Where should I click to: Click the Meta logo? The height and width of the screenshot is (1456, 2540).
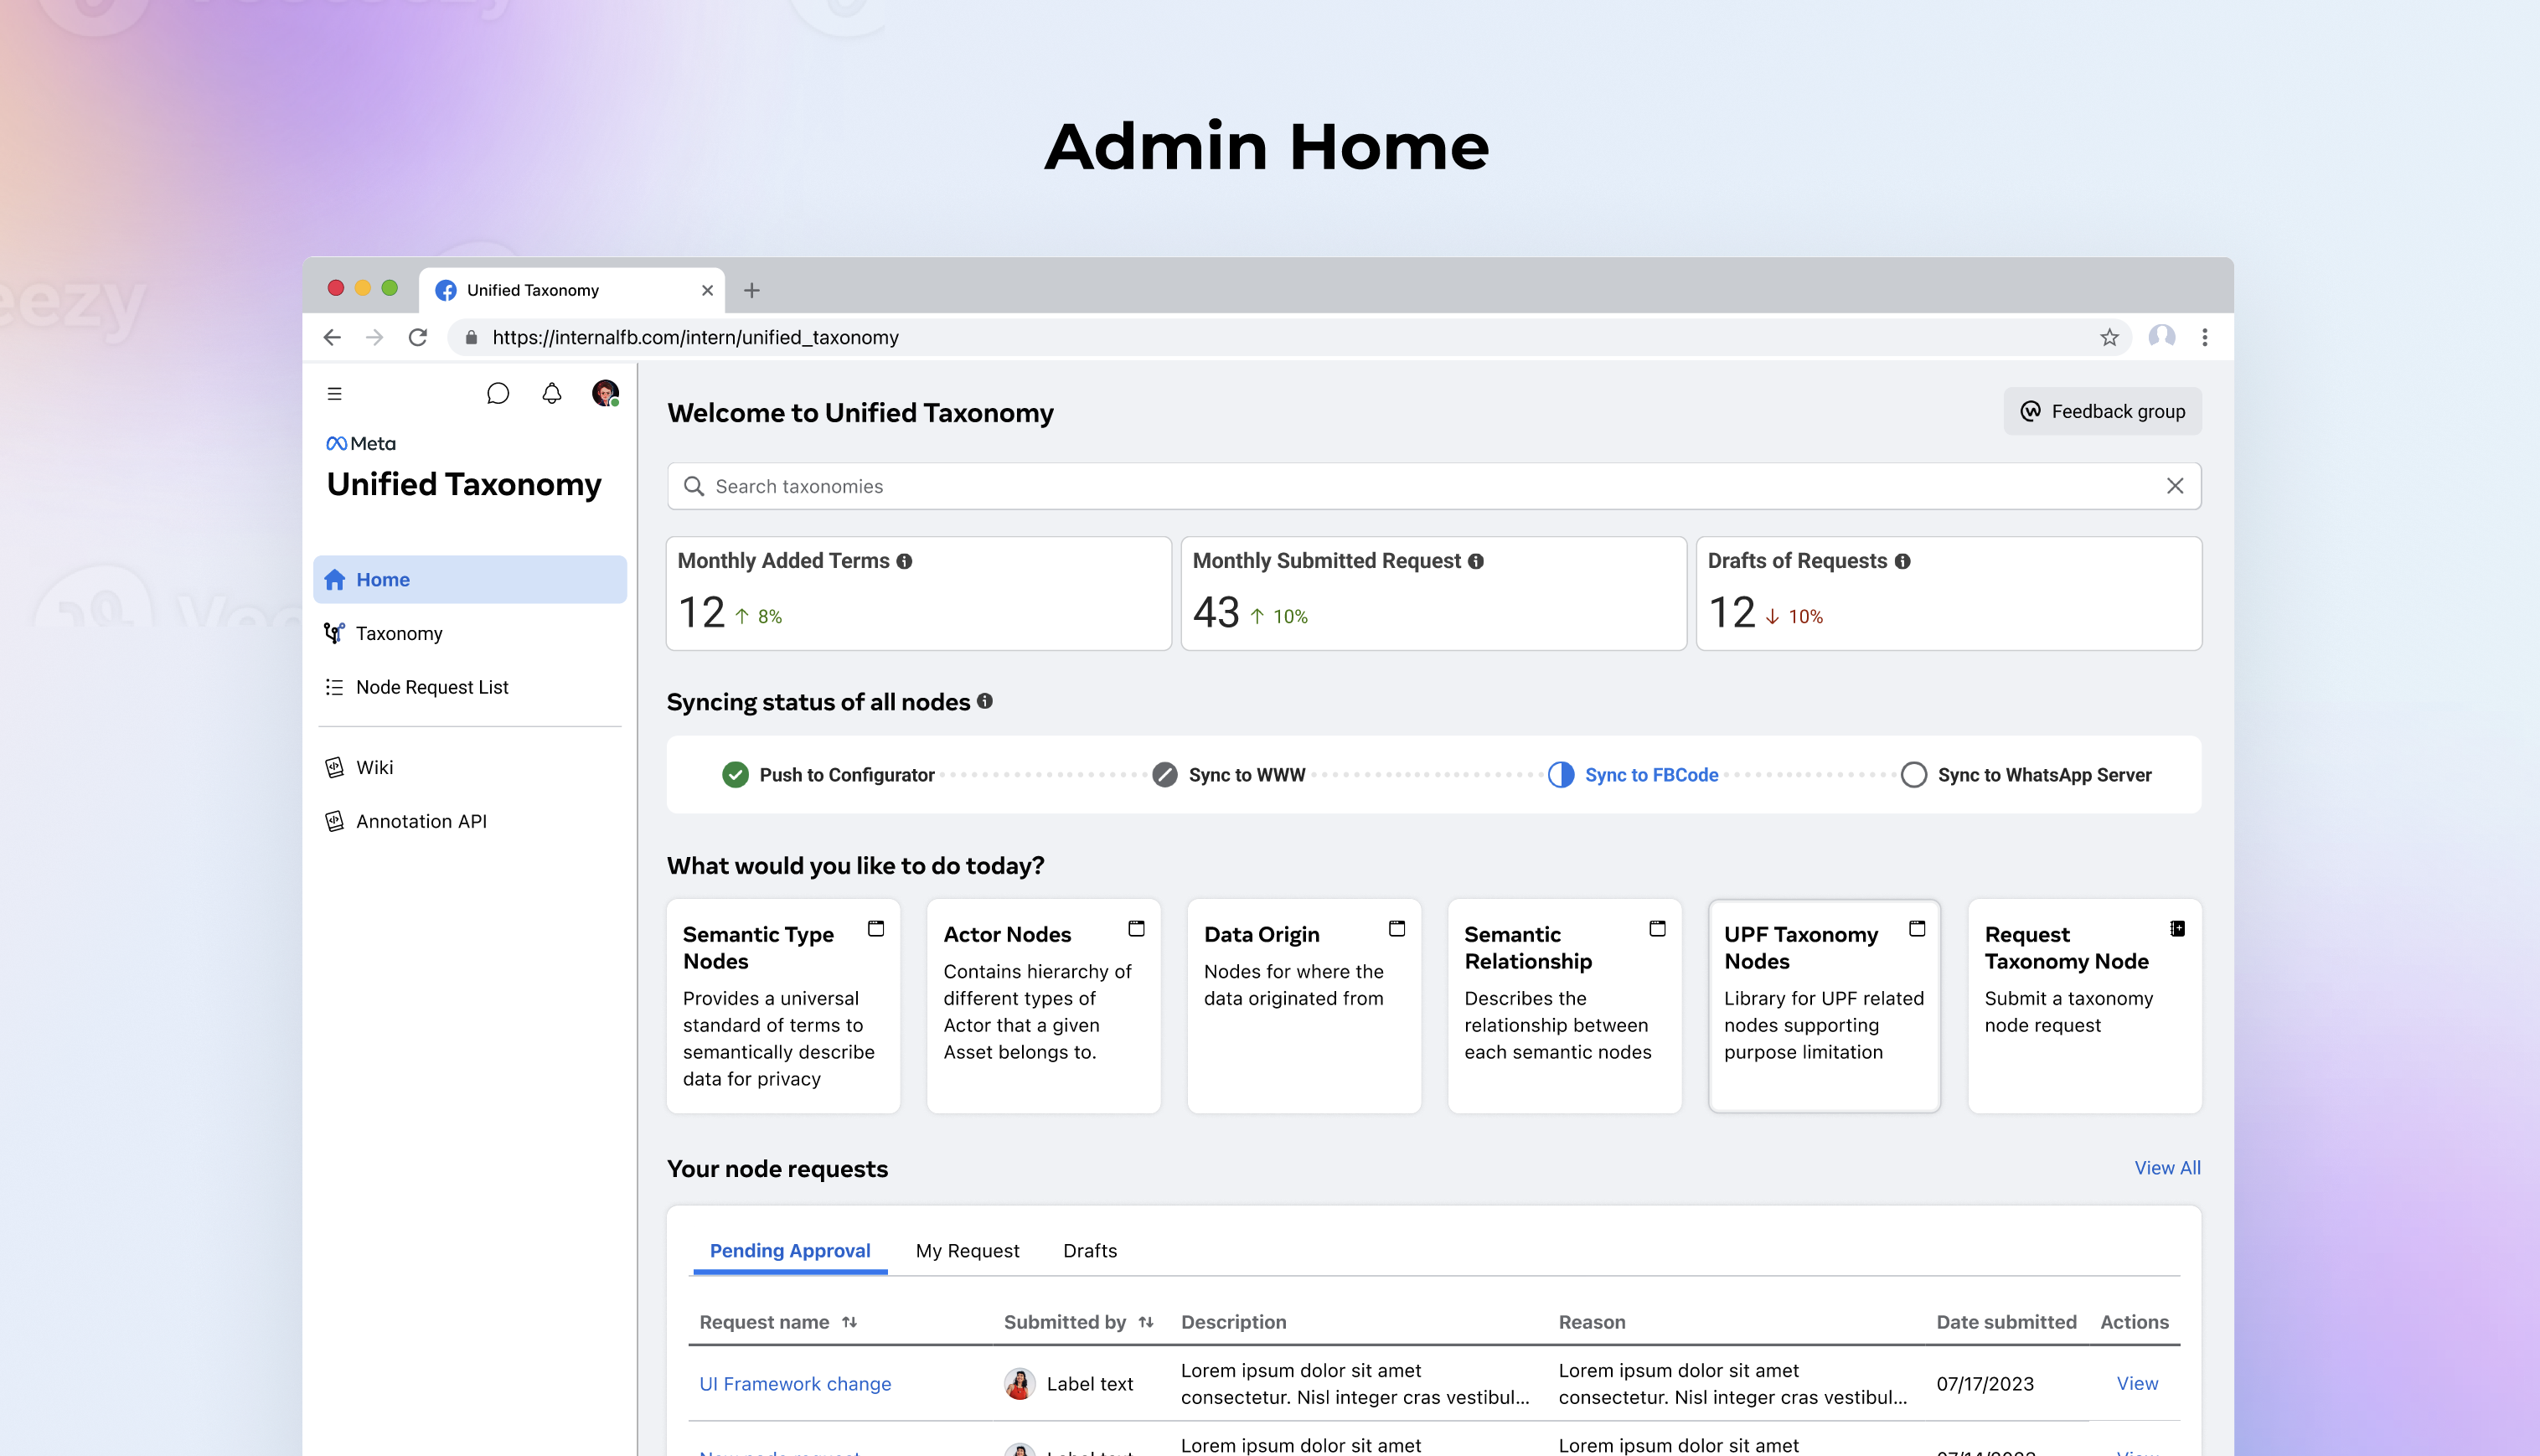[361, 443]
